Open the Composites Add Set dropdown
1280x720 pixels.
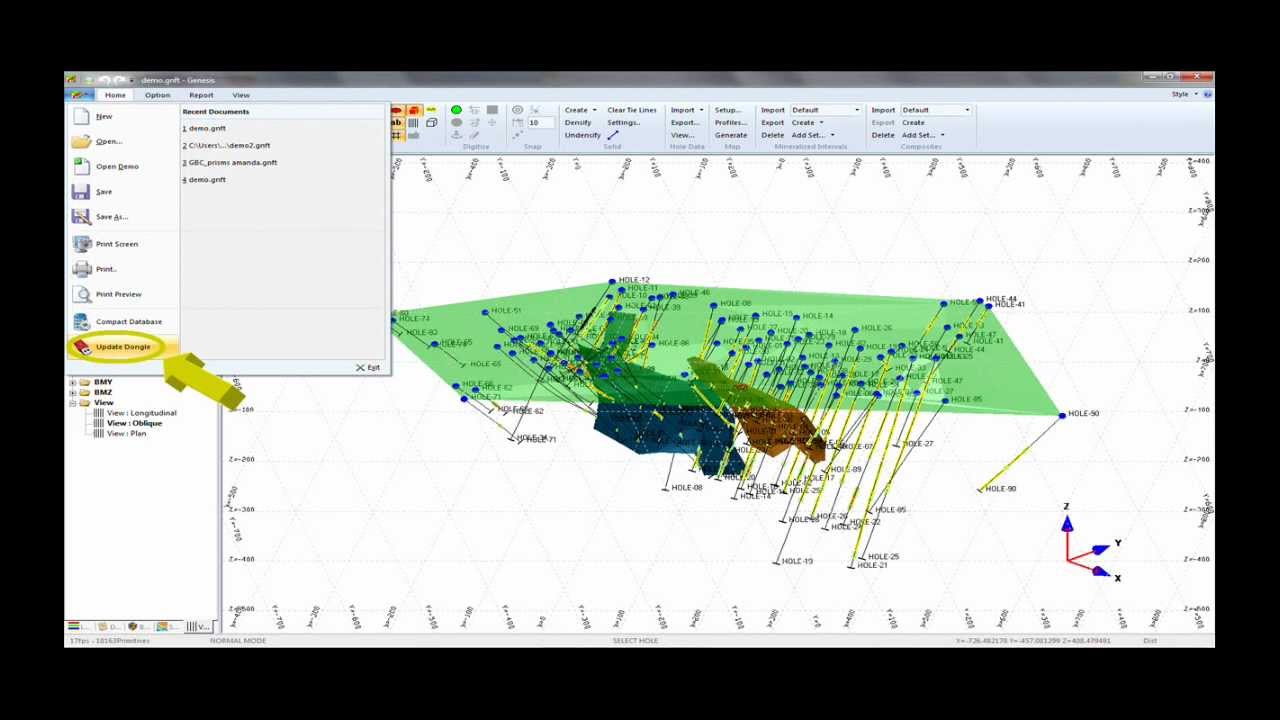pyautogui.click(x=923, y=135)
